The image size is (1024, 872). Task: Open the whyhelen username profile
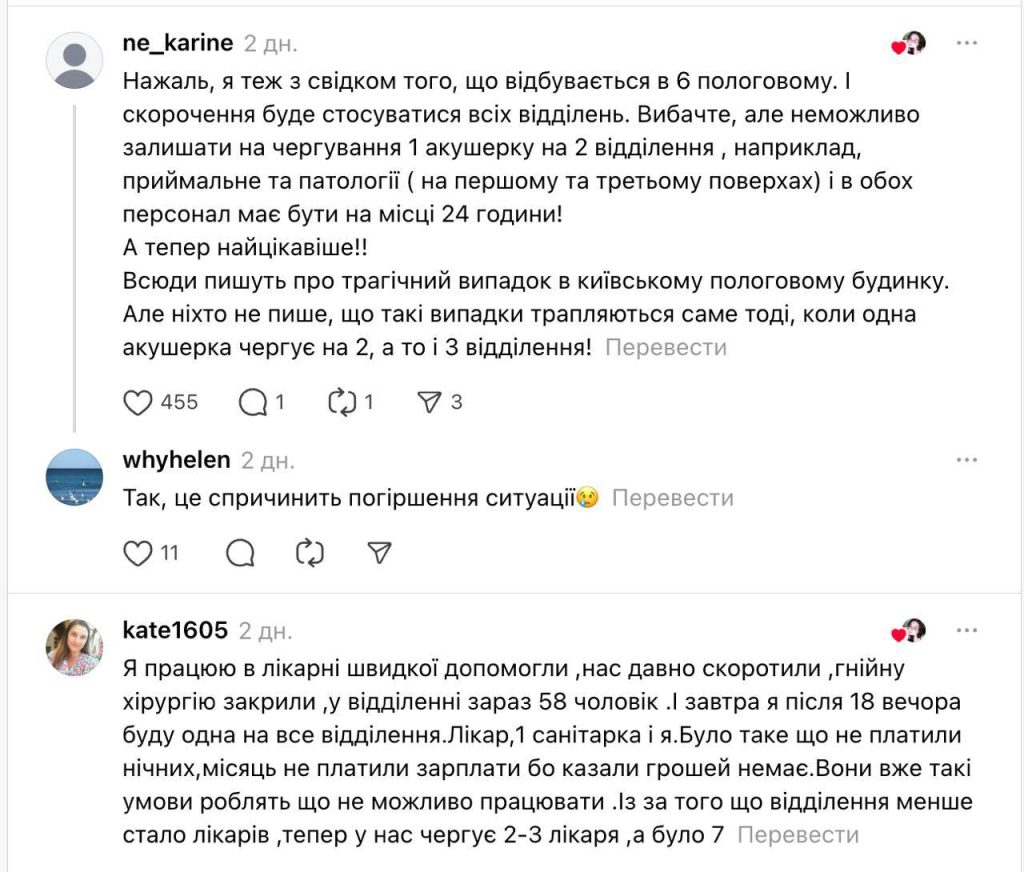(176, 460)
